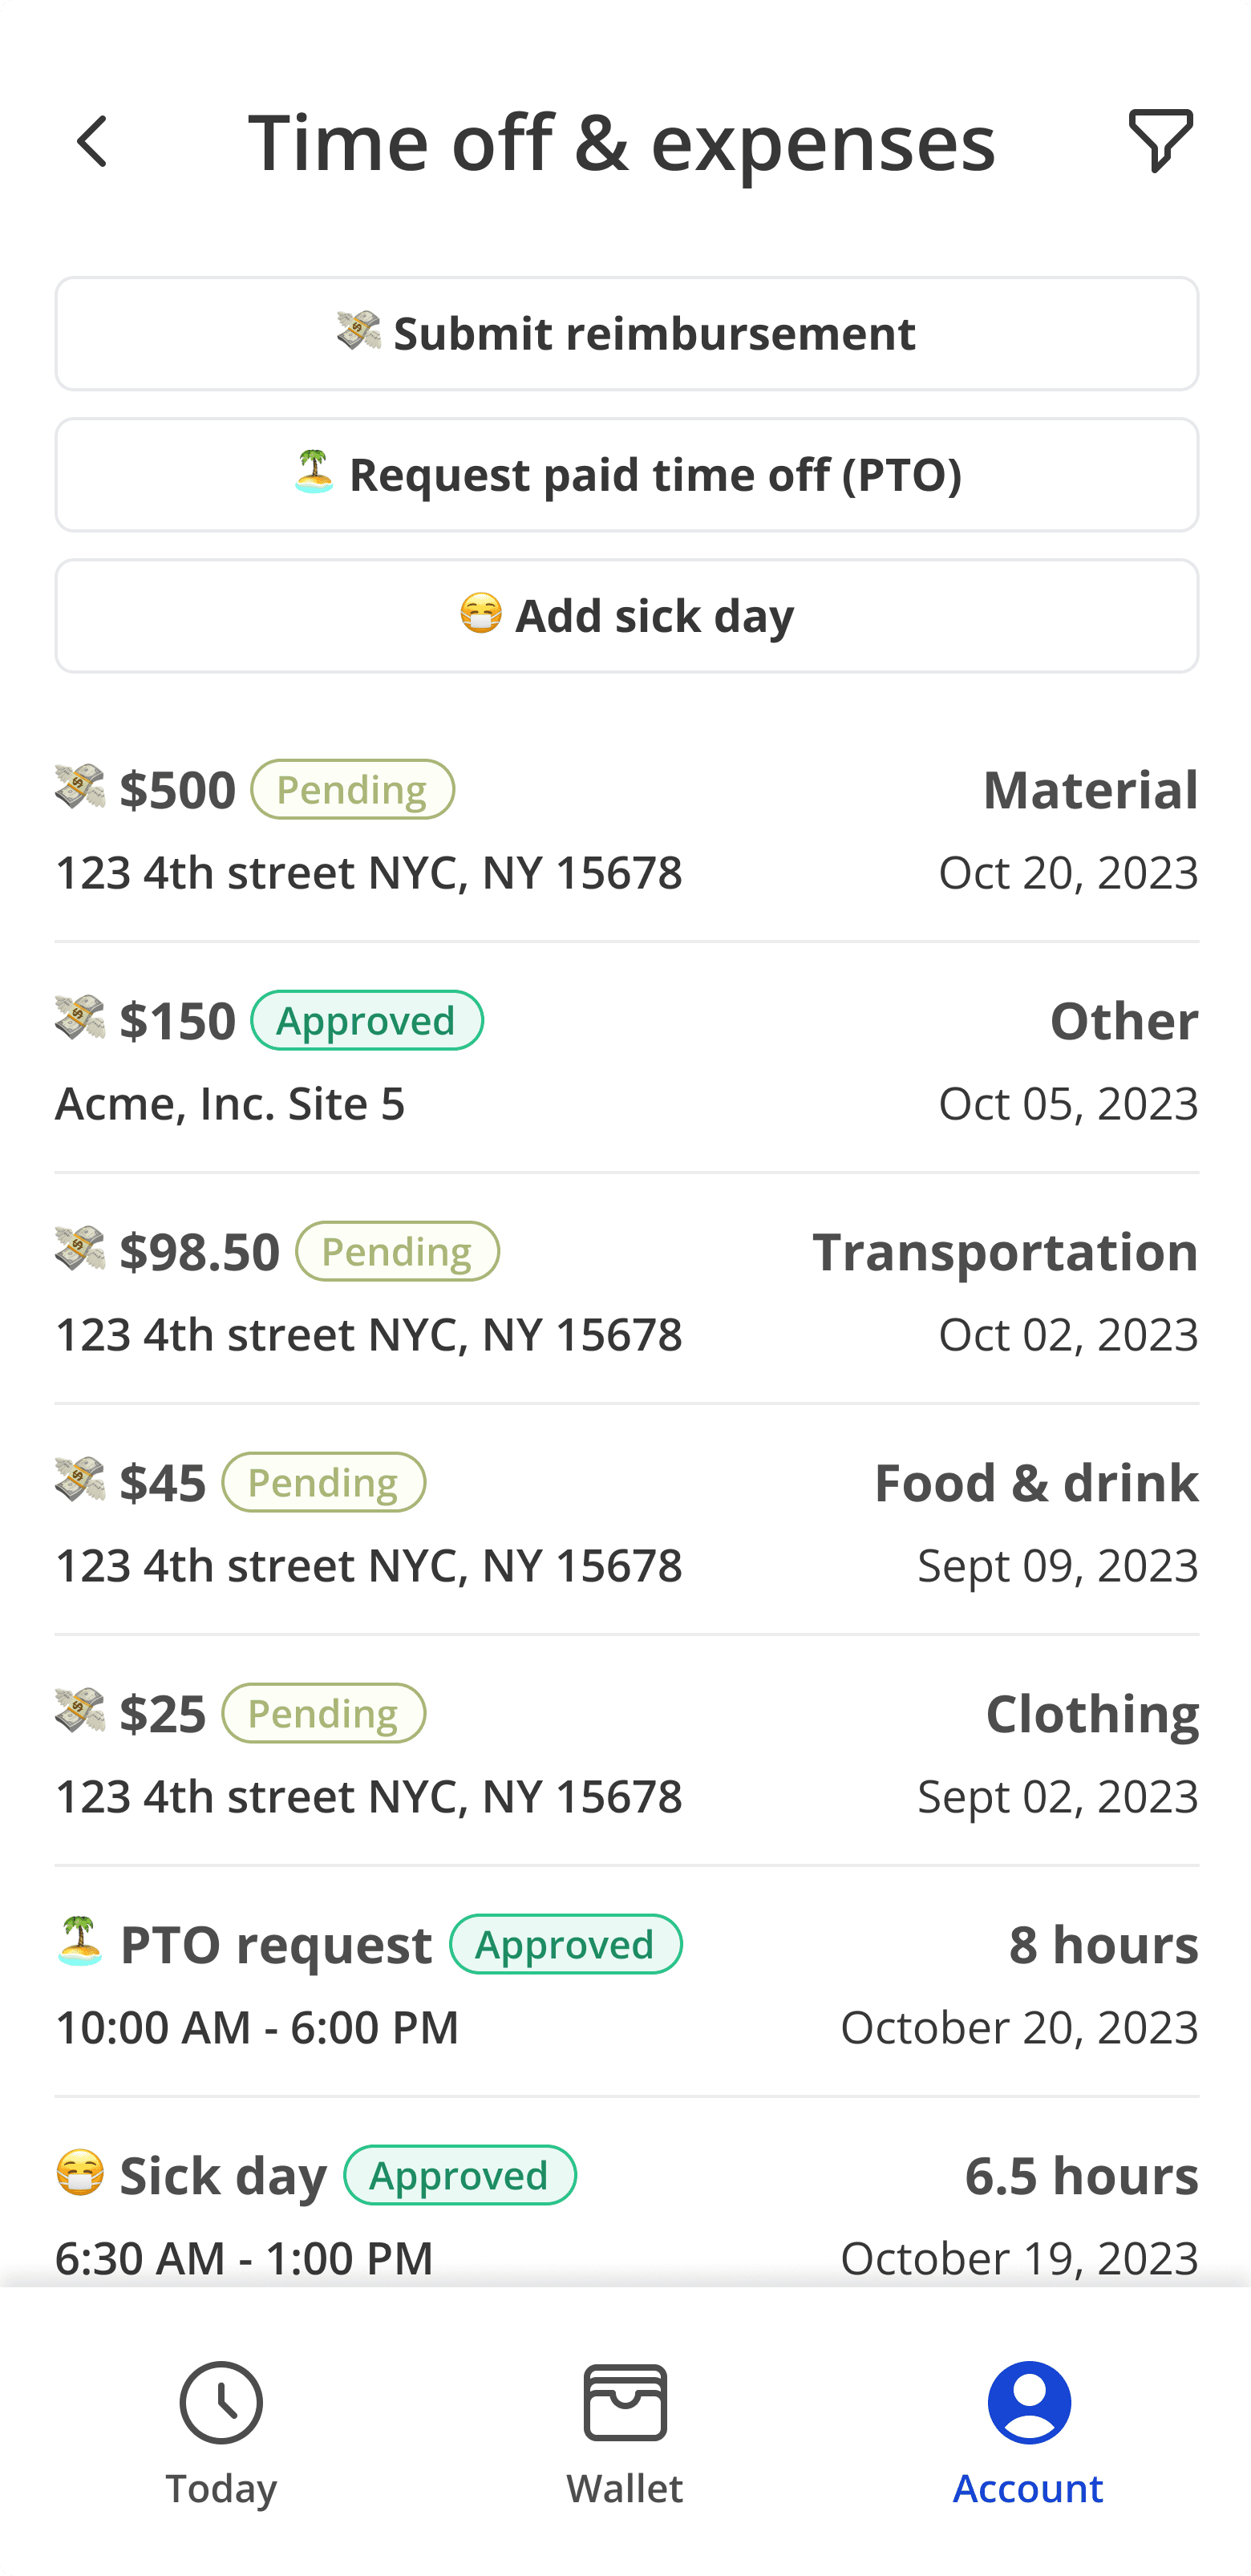The image size is (1251, 2576).
Task: Tap the Account profile icon
Action: coord(1028,2402)
